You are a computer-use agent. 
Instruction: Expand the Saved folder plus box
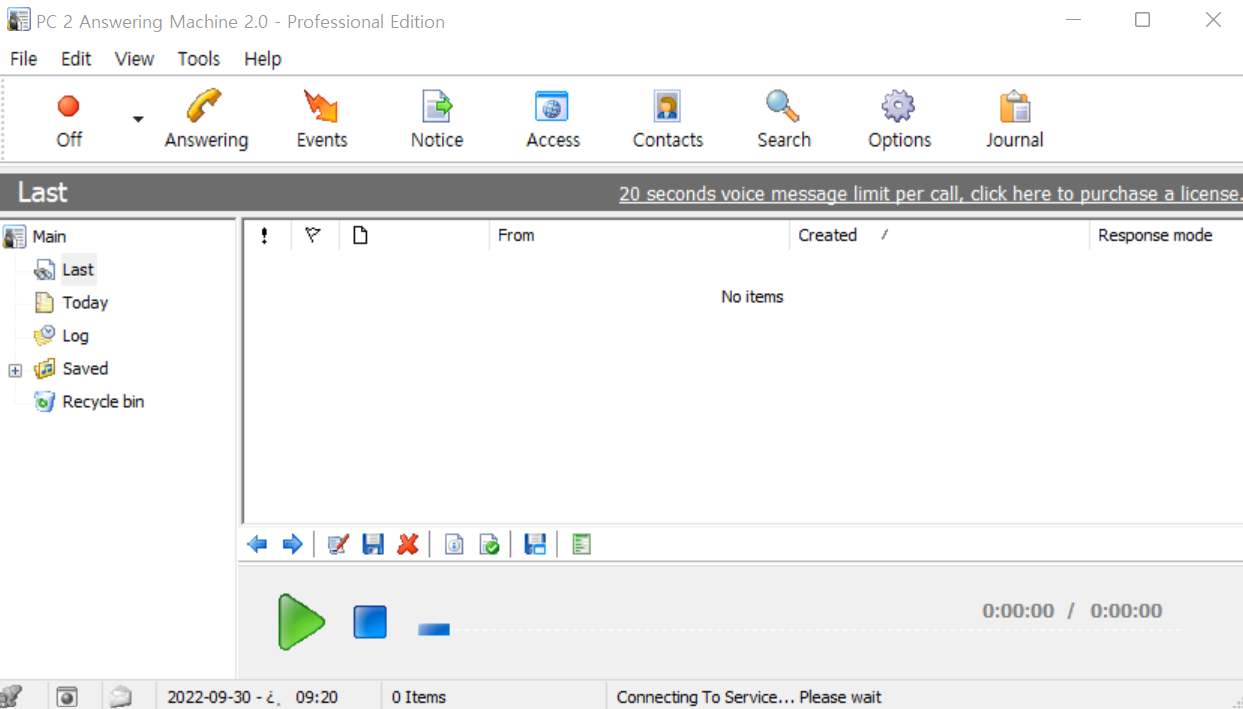(x=15, y=371)
